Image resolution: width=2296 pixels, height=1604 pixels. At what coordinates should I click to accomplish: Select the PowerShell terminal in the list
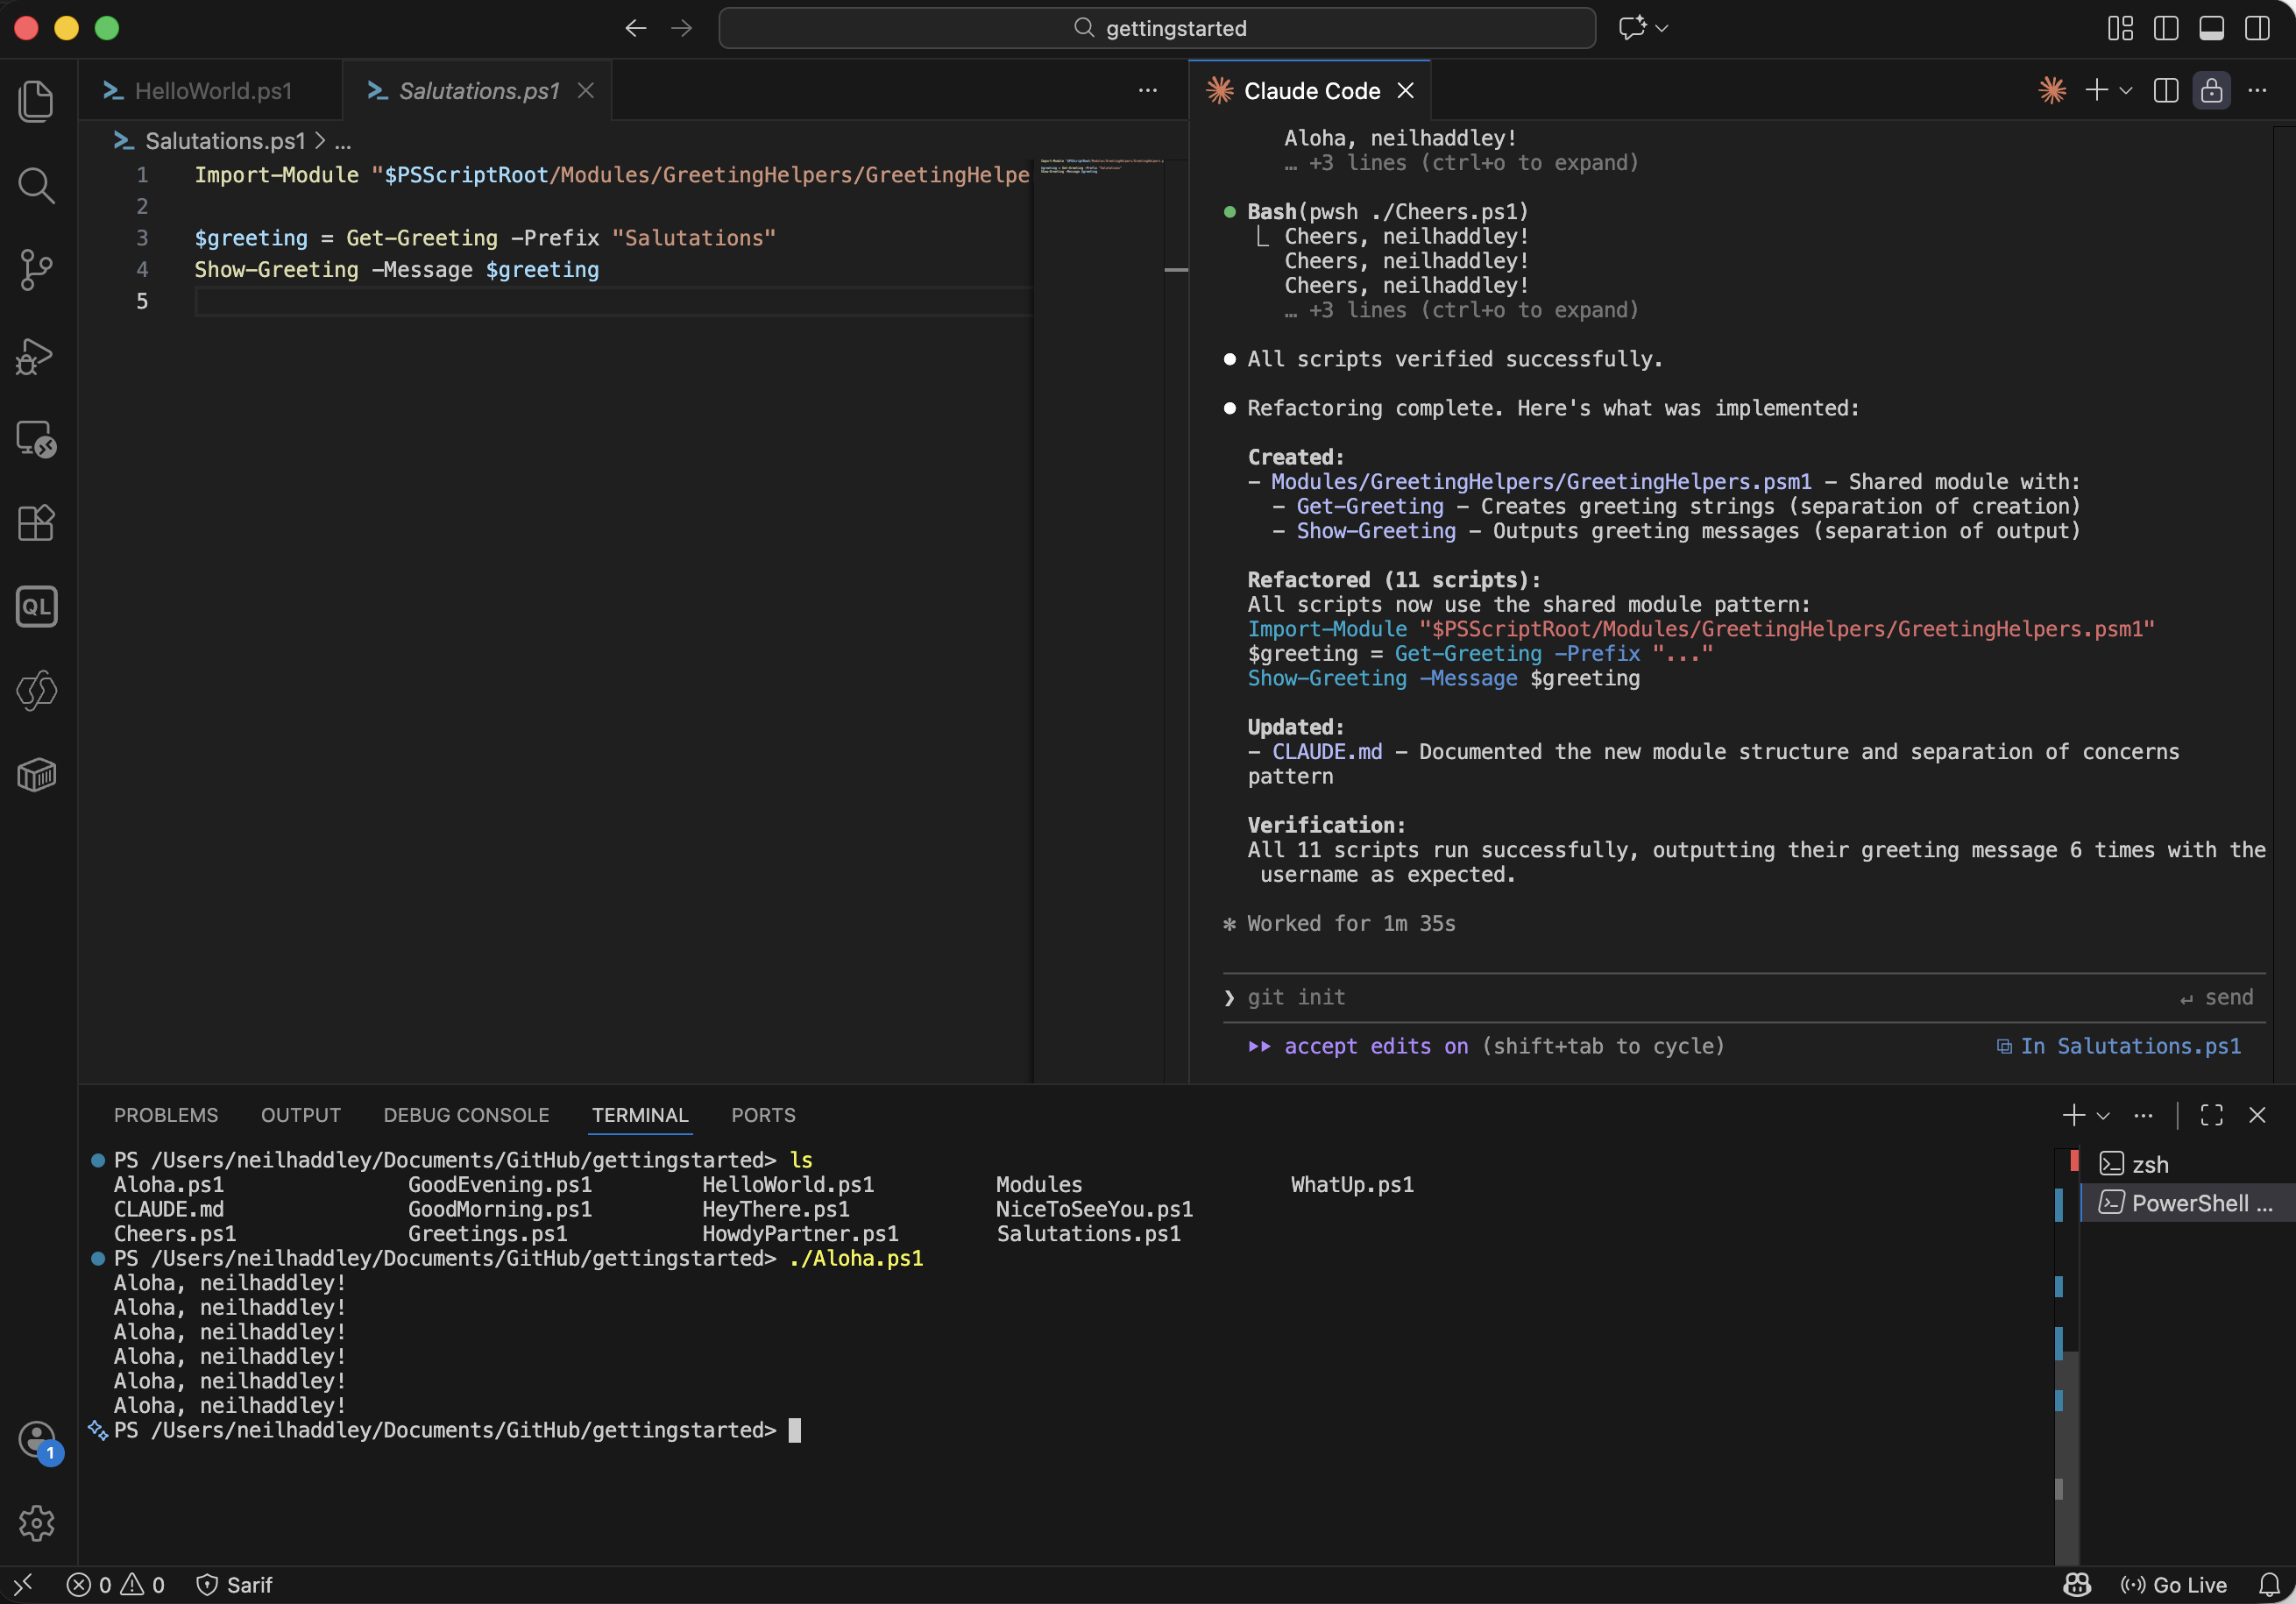point(2186,1203)
